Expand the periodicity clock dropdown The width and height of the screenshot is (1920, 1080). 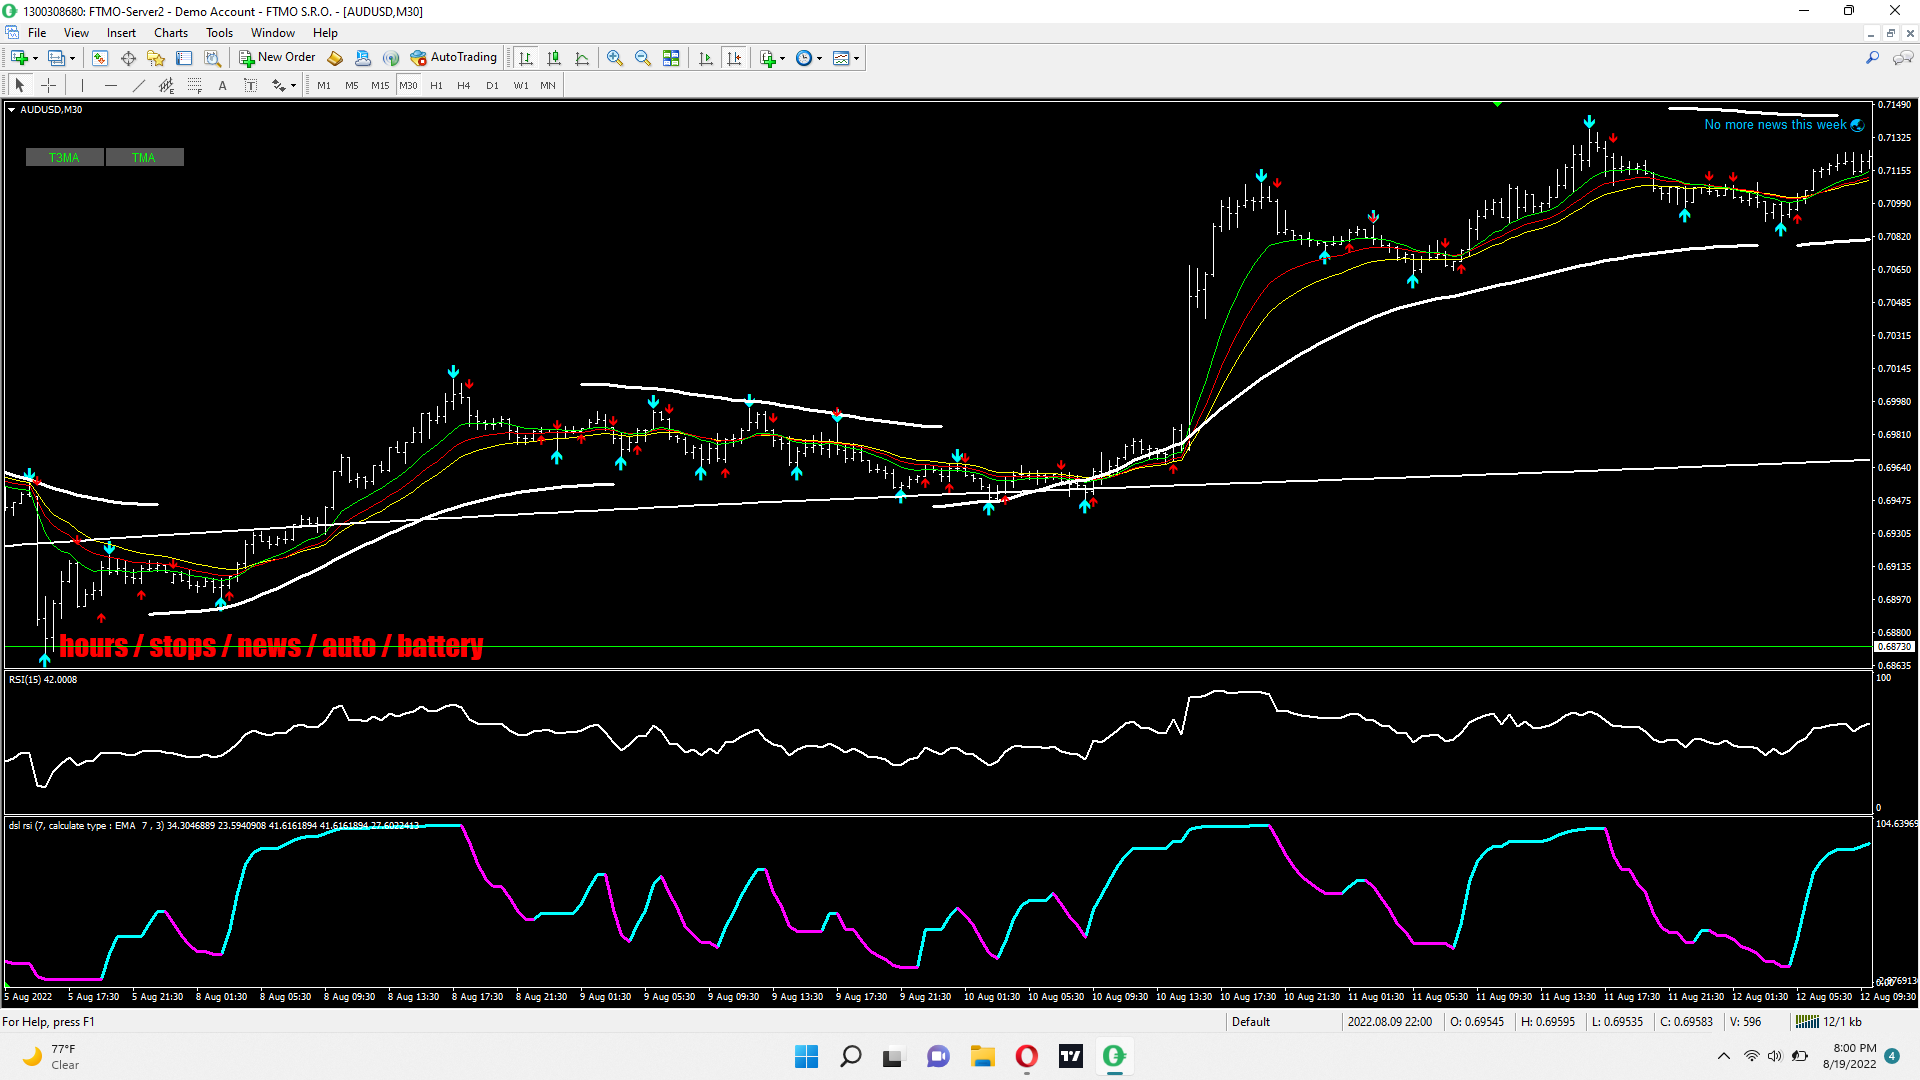click(x=820, y=58)
